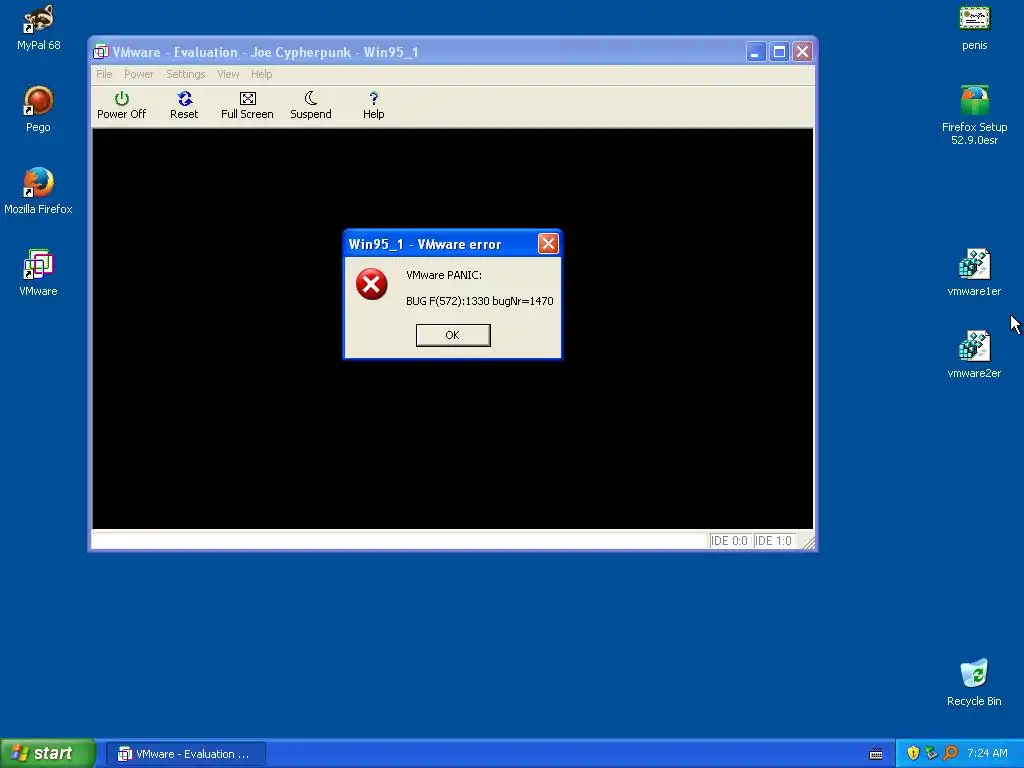
Task: Close the main VMware window
Action: point(803,52)
